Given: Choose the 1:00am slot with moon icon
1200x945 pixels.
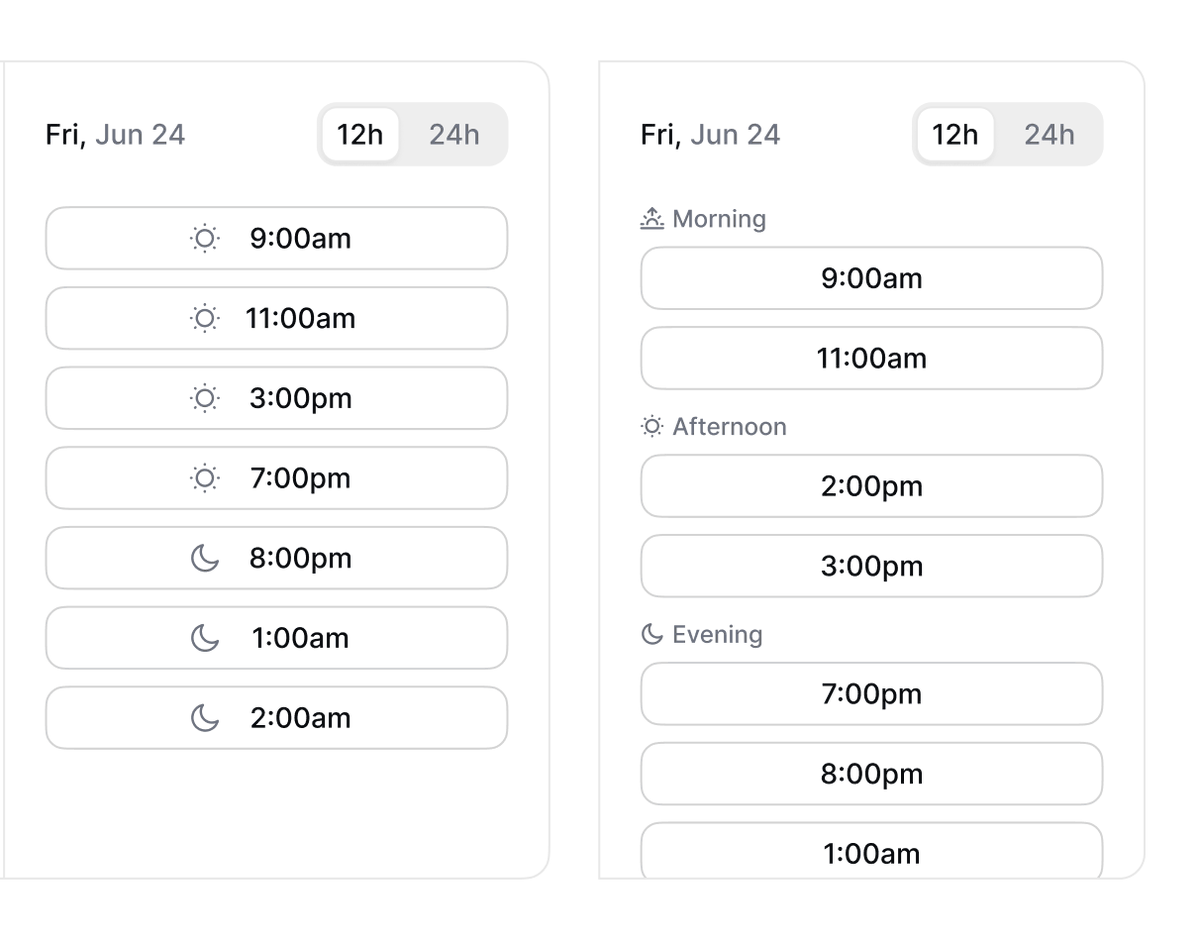Looking at the screenshot, I should point(276,638).
